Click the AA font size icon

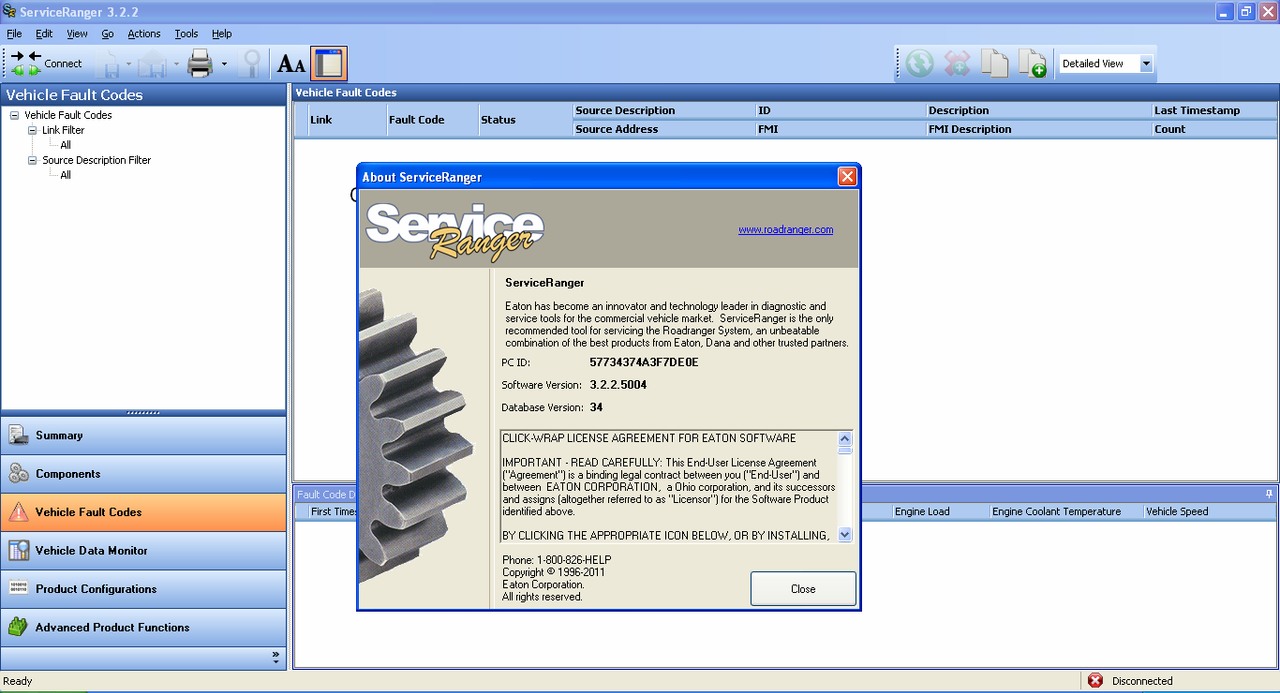(291, 64)
